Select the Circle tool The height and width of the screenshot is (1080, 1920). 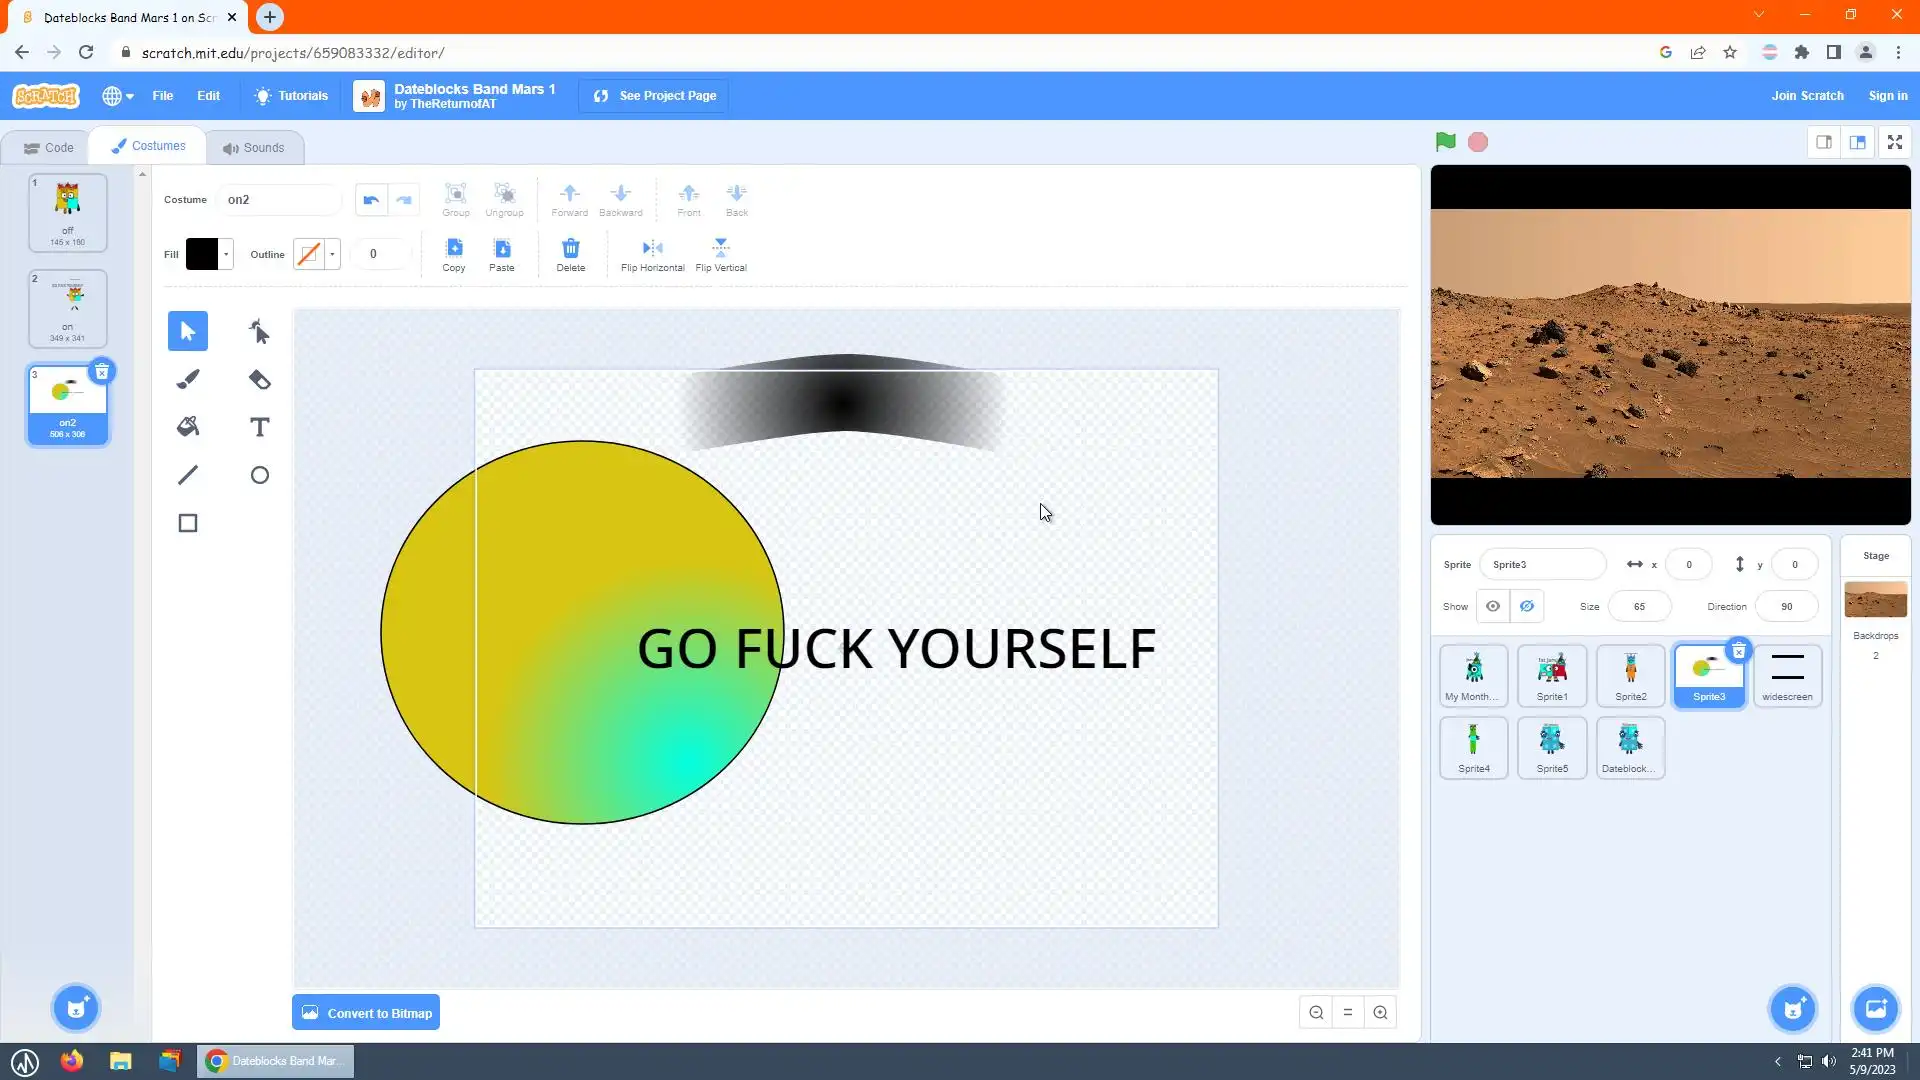(259, 475)
